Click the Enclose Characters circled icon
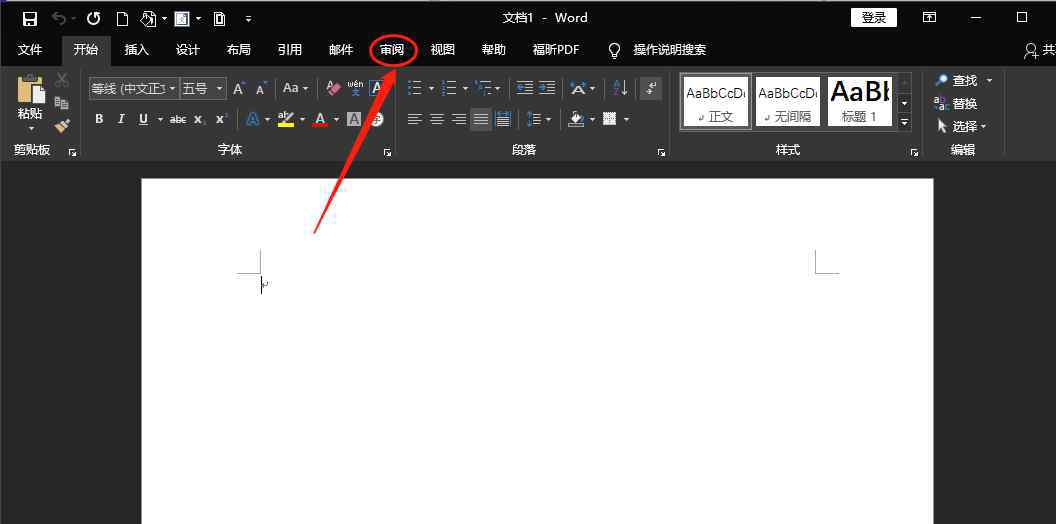Screen dimensions: 1056x524 (377, 119)
